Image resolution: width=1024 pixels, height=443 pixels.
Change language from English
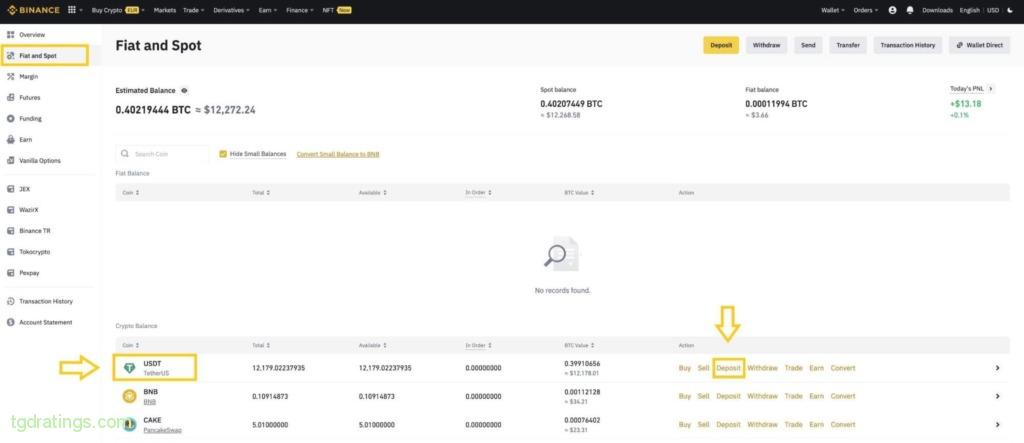pos(970,10)
